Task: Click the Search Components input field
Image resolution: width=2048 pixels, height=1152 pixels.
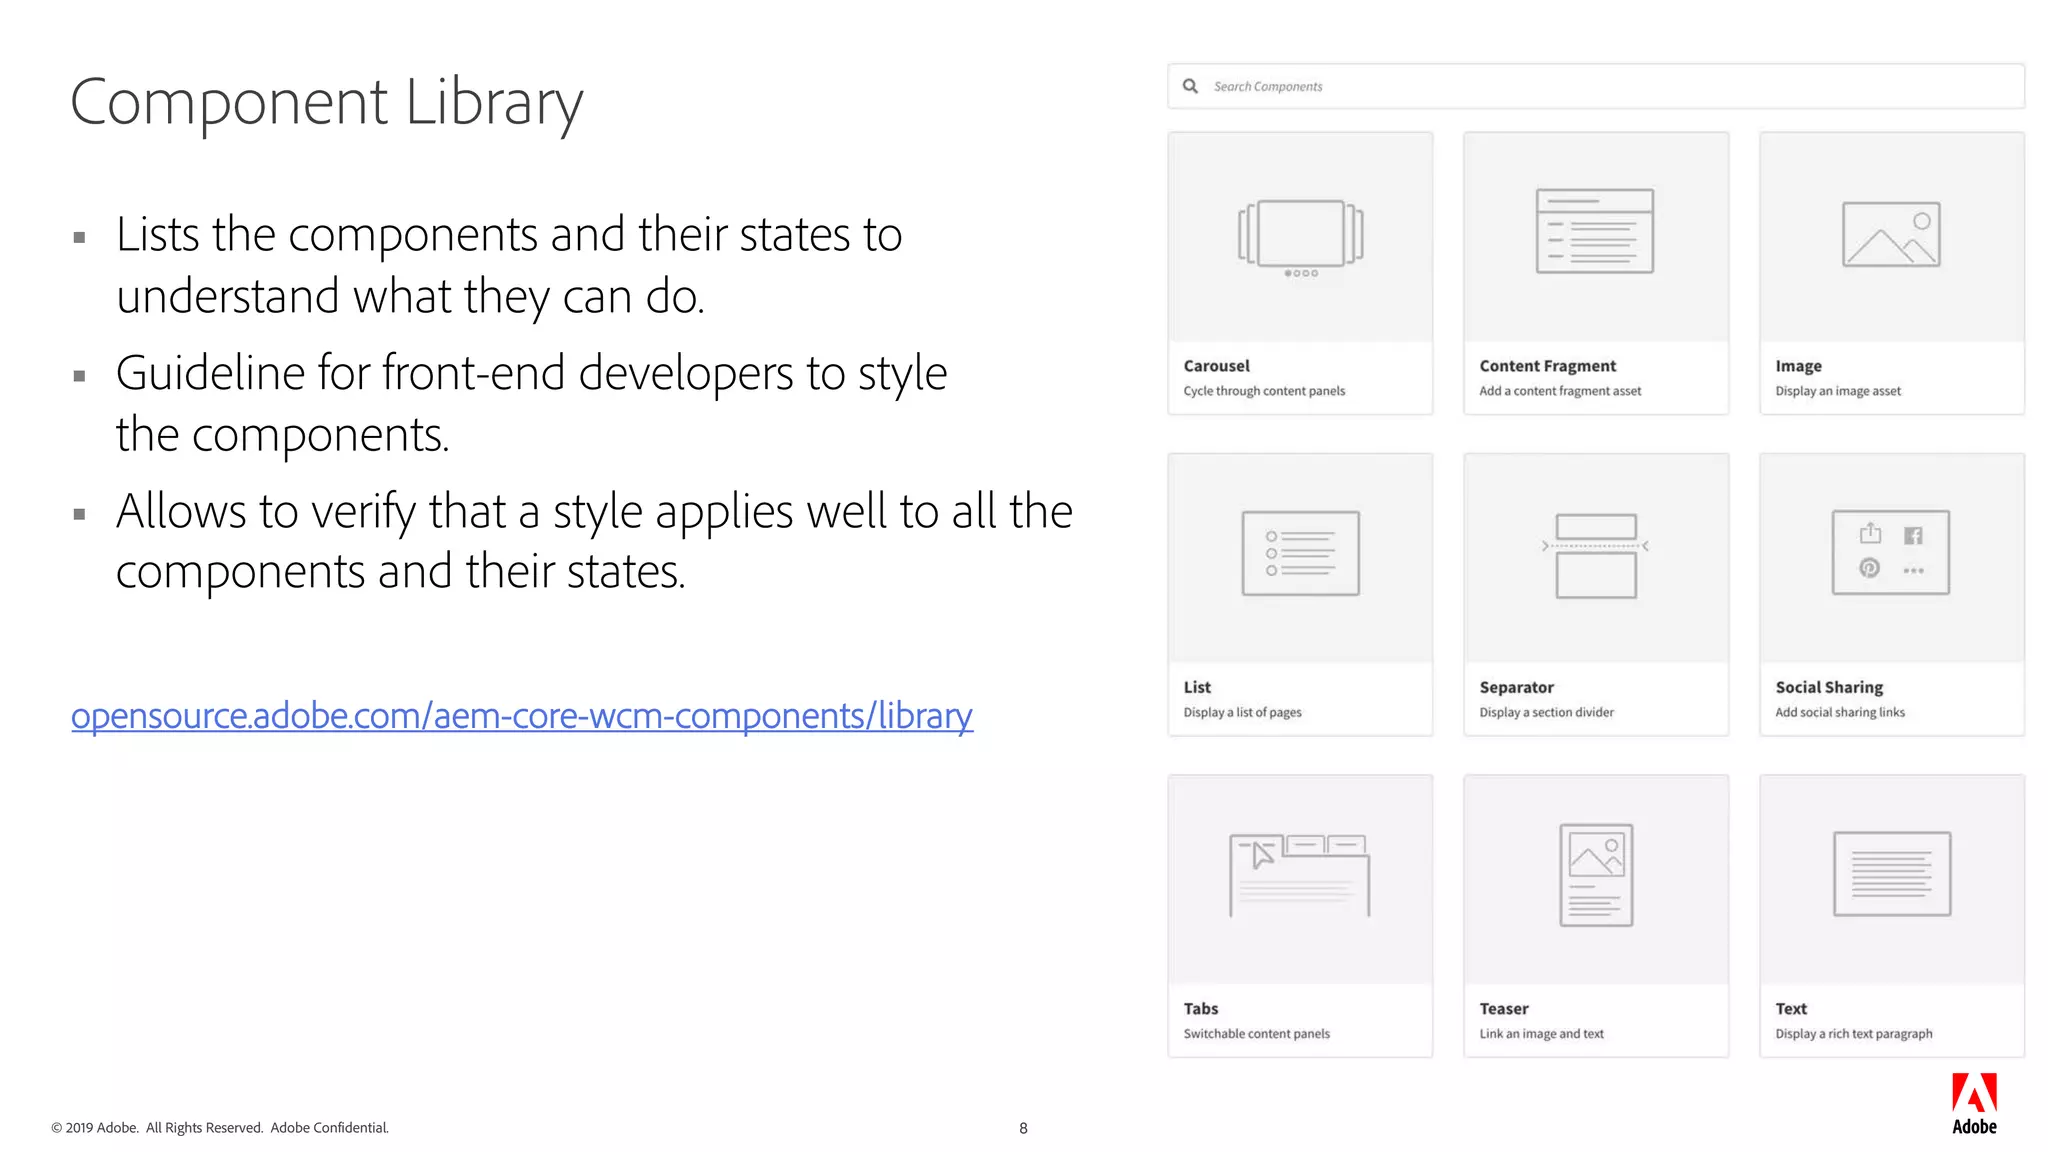Action: pyautogui.click(x=1596, y=86)
